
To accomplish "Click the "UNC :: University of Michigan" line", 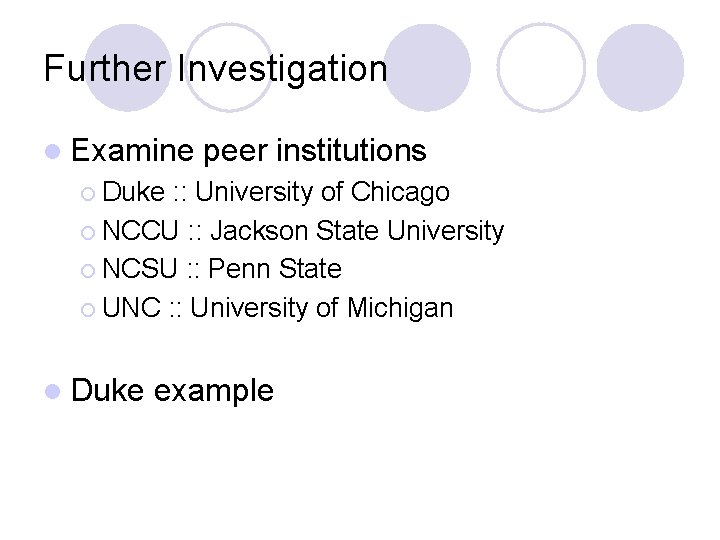I will [278, 308].
